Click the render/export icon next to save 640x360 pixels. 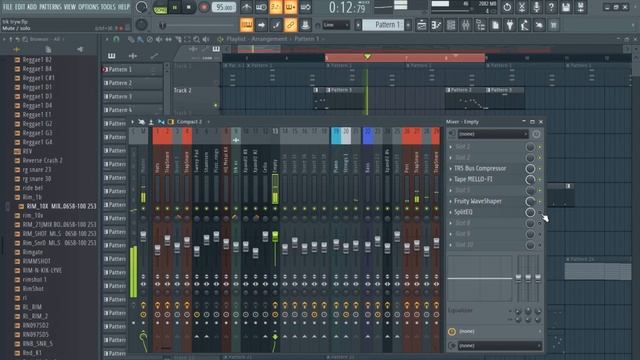point(580,7)
